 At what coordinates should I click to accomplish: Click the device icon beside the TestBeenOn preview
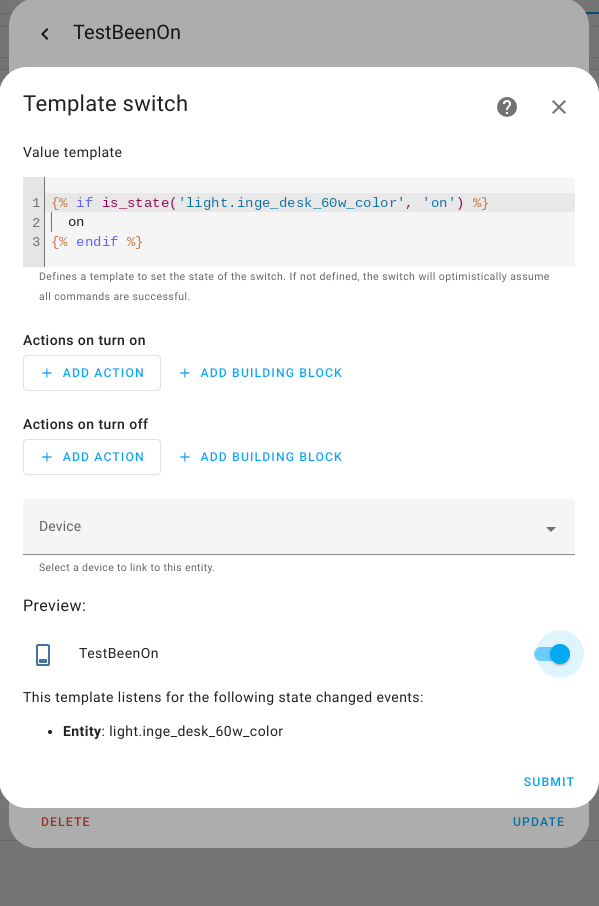43,654
